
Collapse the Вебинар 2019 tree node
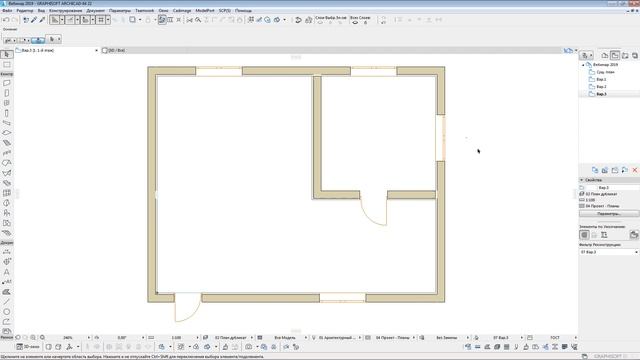click(x=583, y=64)
